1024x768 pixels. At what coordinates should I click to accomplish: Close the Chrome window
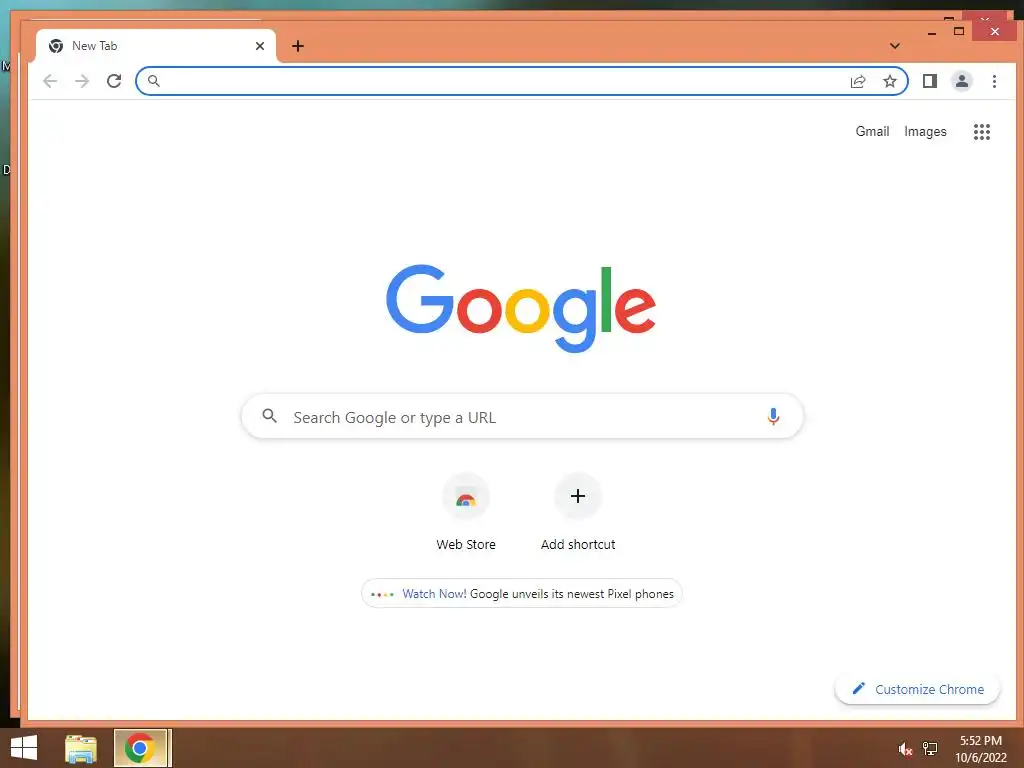[994, 31]
